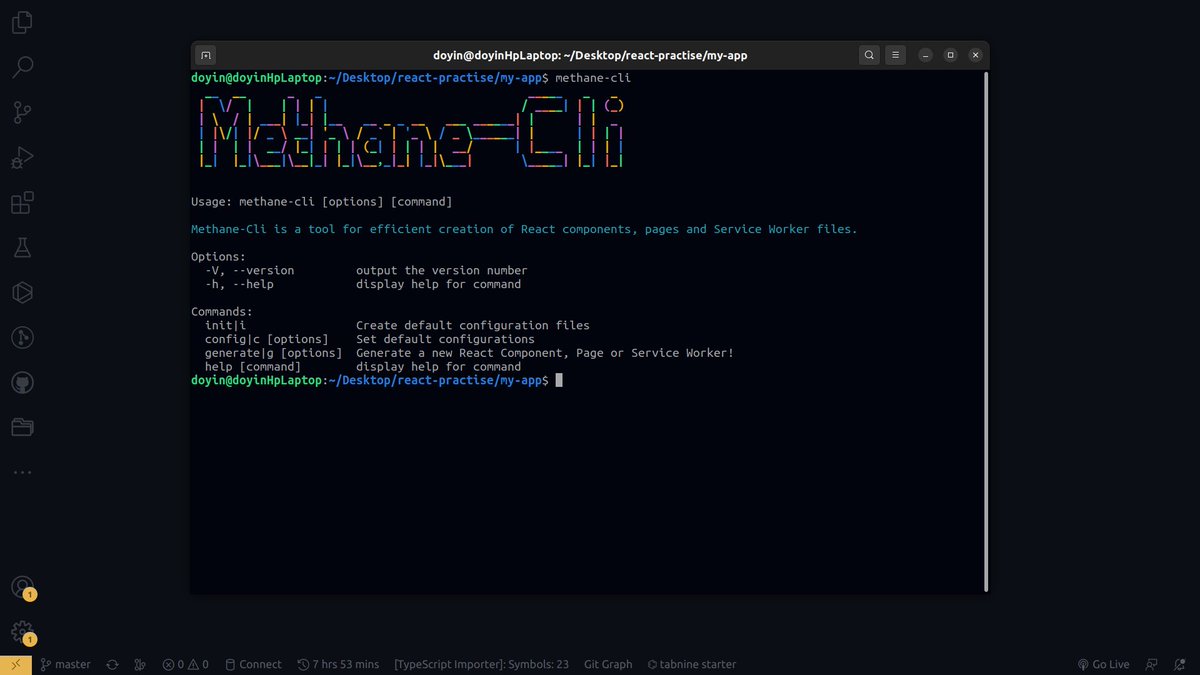Open a new terminal tab in the terminal window
This screenshot has height=675, width=1200.
pyautogui.click(x=205, y=55)
